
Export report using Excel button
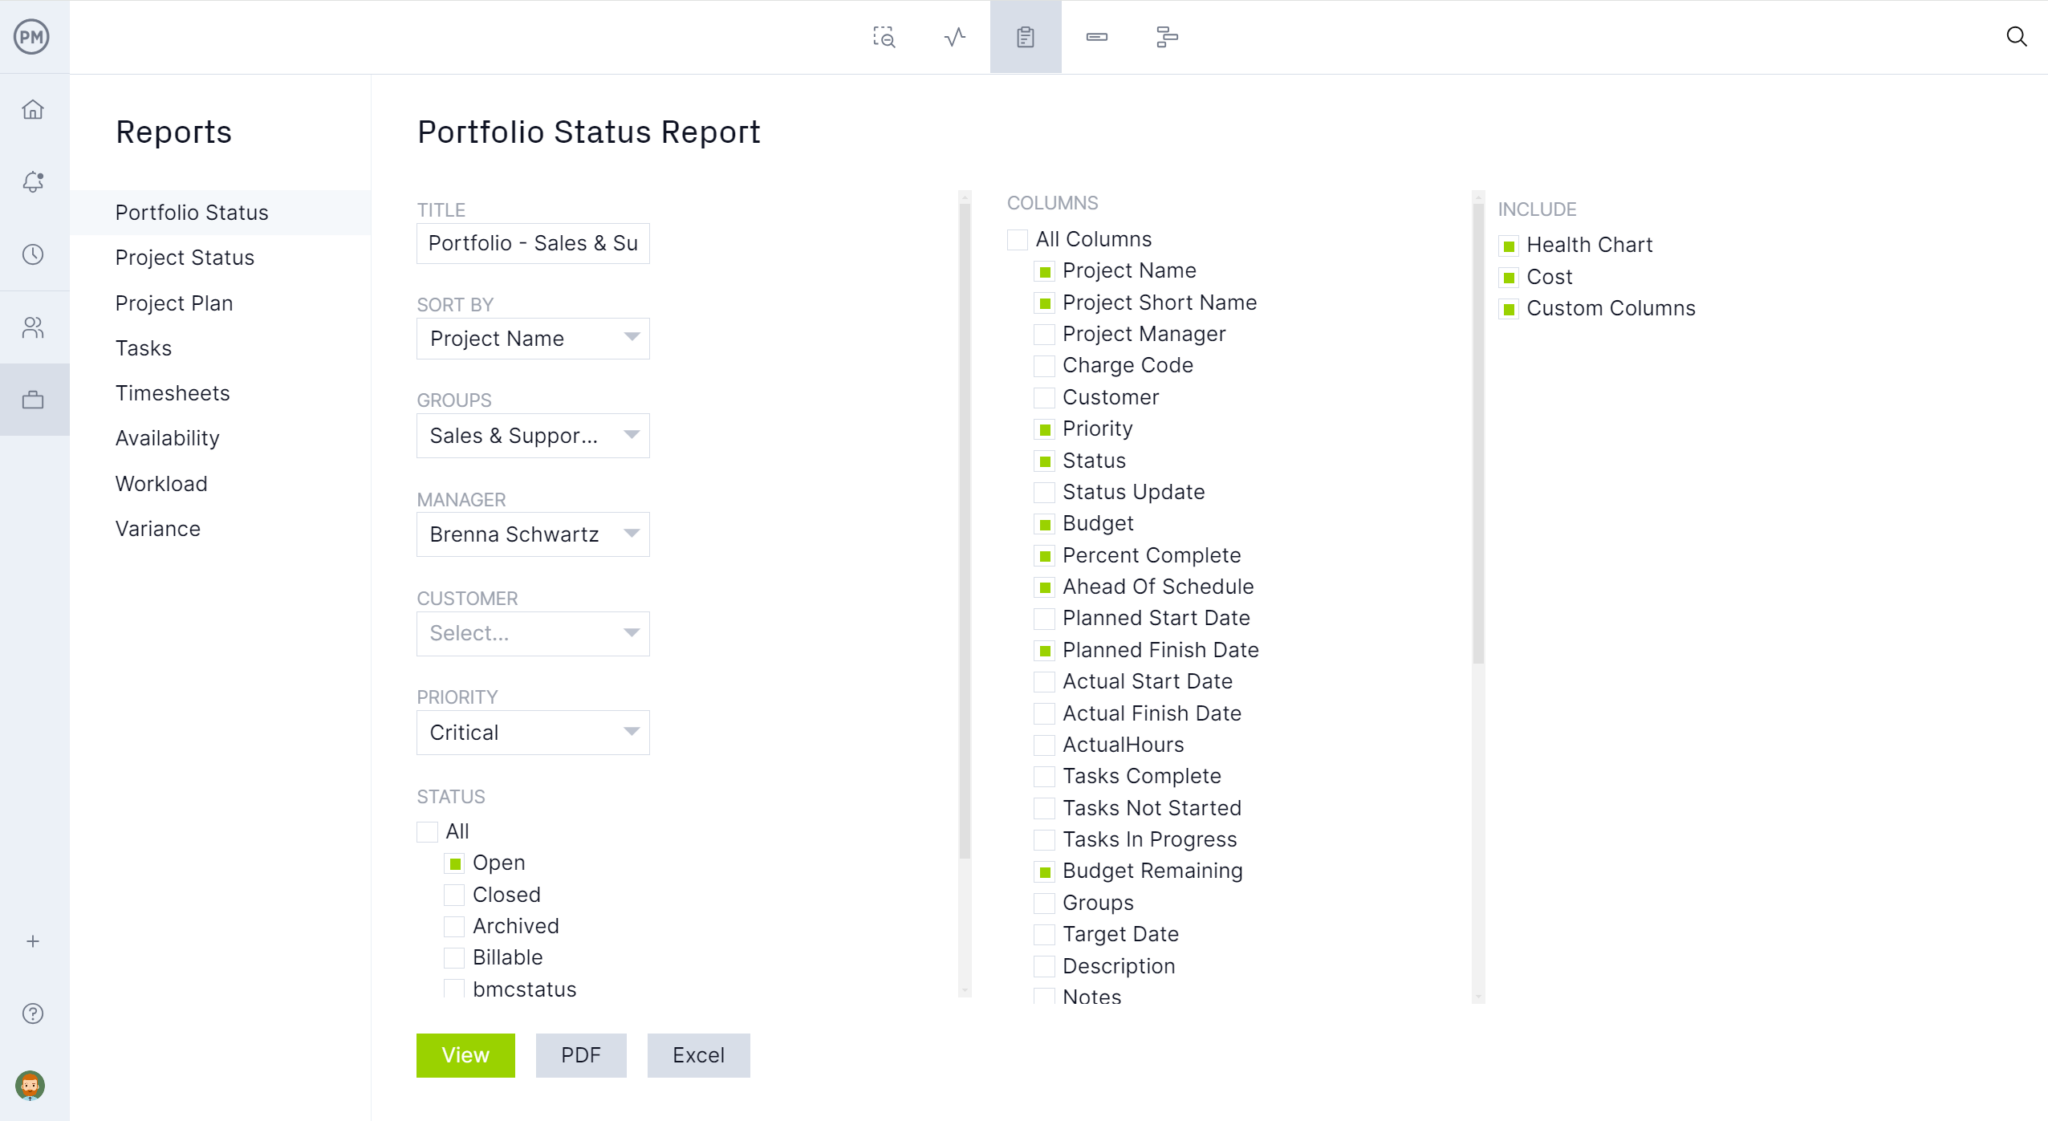[698, 1055]
